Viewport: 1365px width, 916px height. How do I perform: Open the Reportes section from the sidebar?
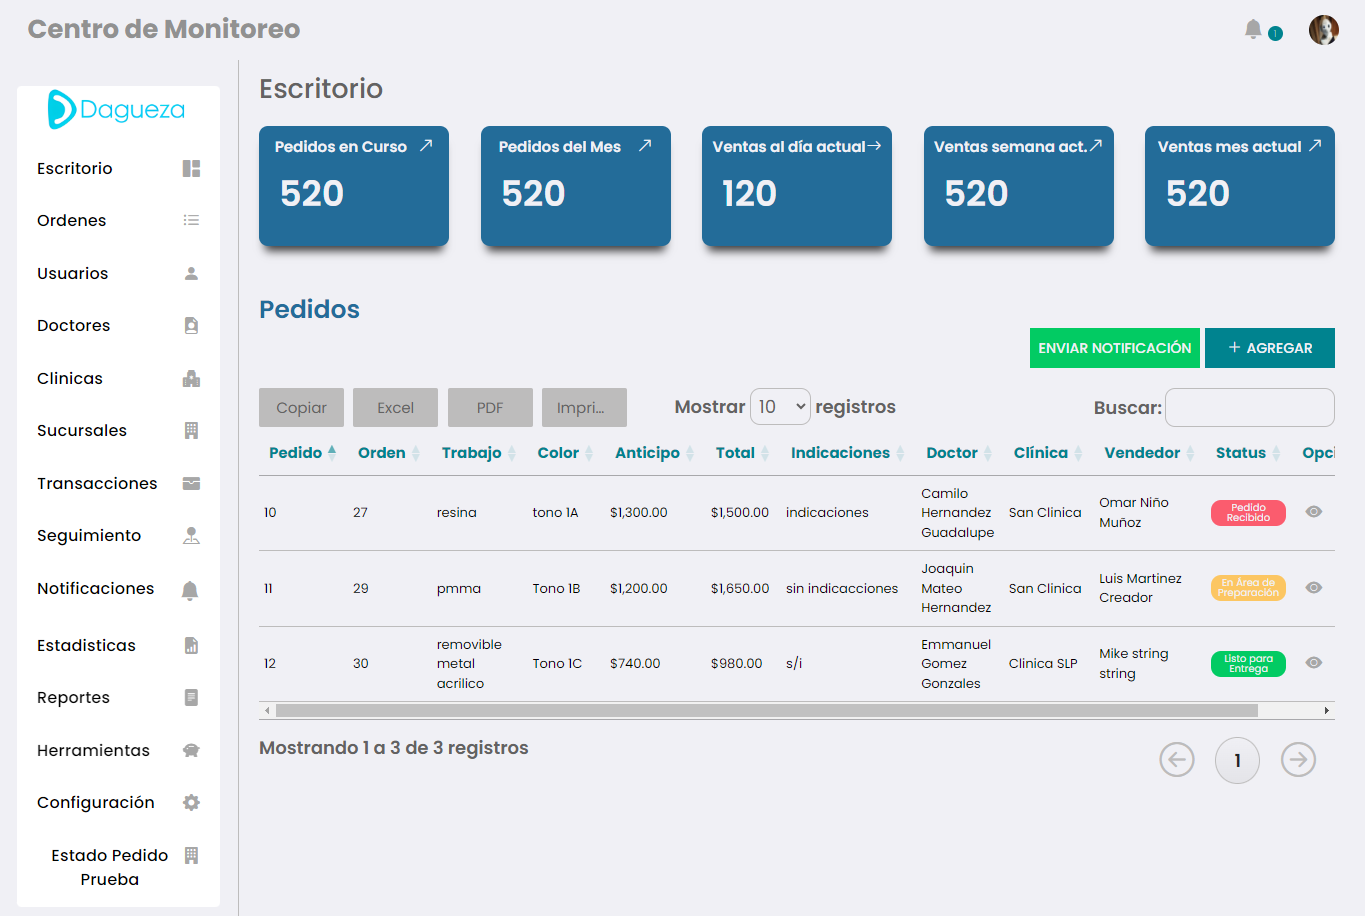[x=71, y=697]
